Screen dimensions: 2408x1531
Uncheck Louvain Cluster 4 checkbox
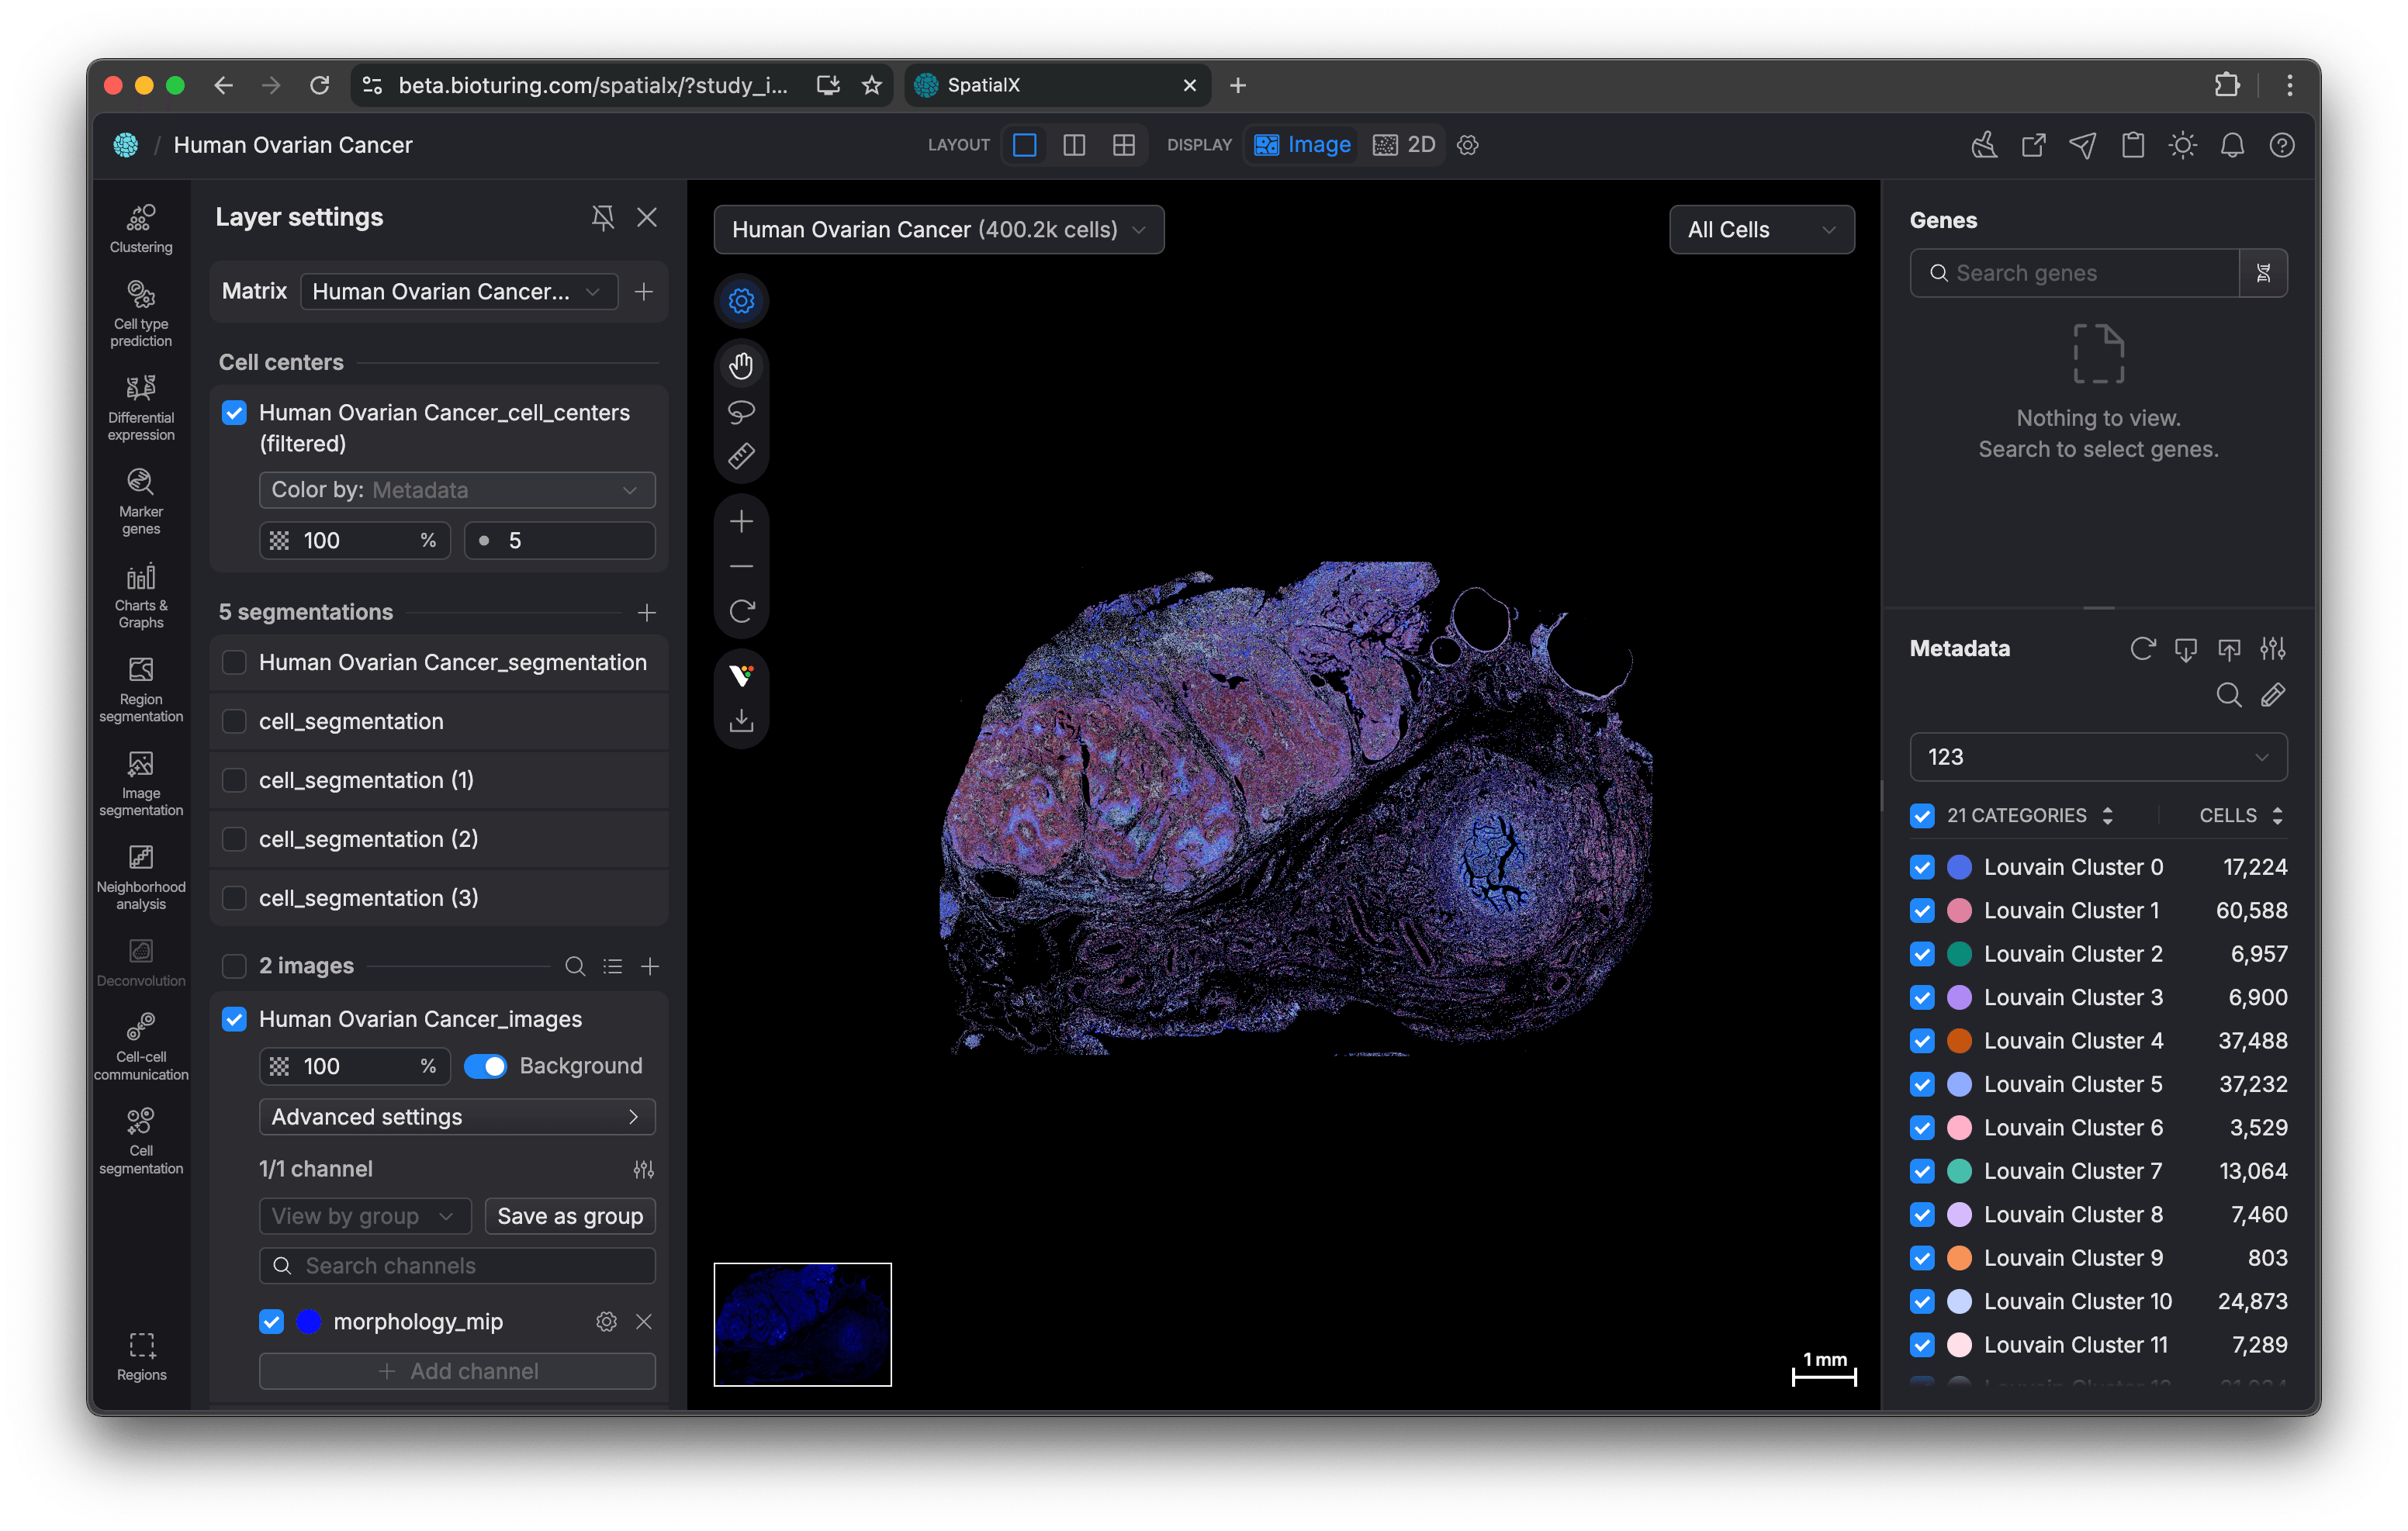click(x=1921, y=1041)
